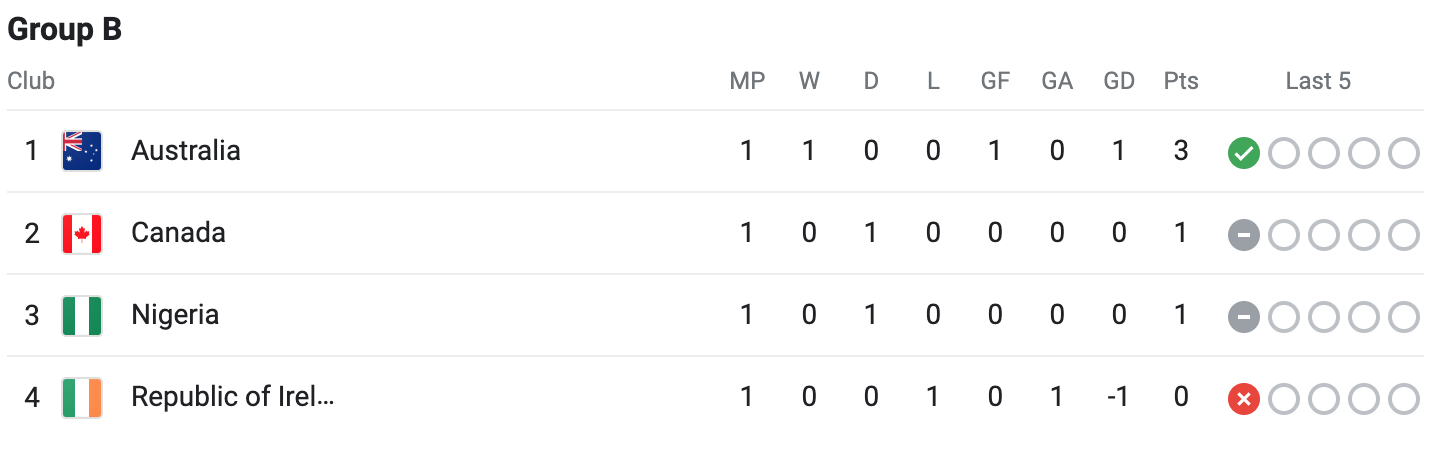Click the Group B heading
Screen dimensions: 1453x463
[65, 30]
